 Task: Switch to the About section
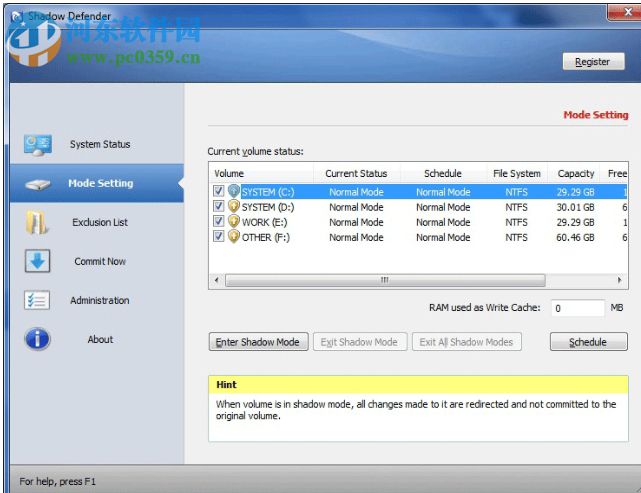pos(100,340)
